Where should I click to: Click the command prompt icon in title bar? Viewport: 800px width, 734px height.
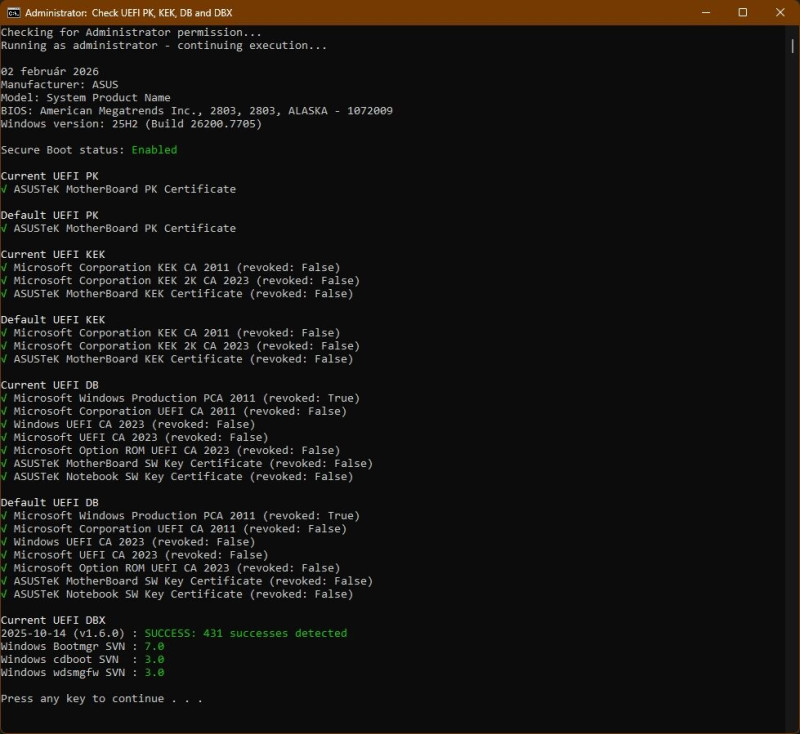[x=13, y=13]
